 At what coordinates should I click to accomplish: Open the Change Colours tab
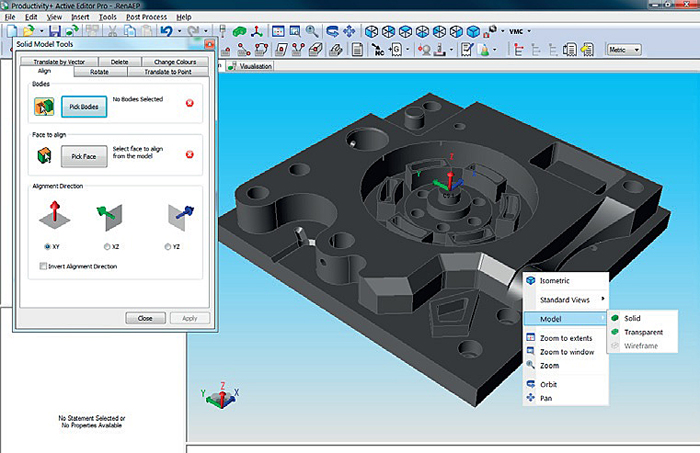pyautogui.click(x=175, y=62)
